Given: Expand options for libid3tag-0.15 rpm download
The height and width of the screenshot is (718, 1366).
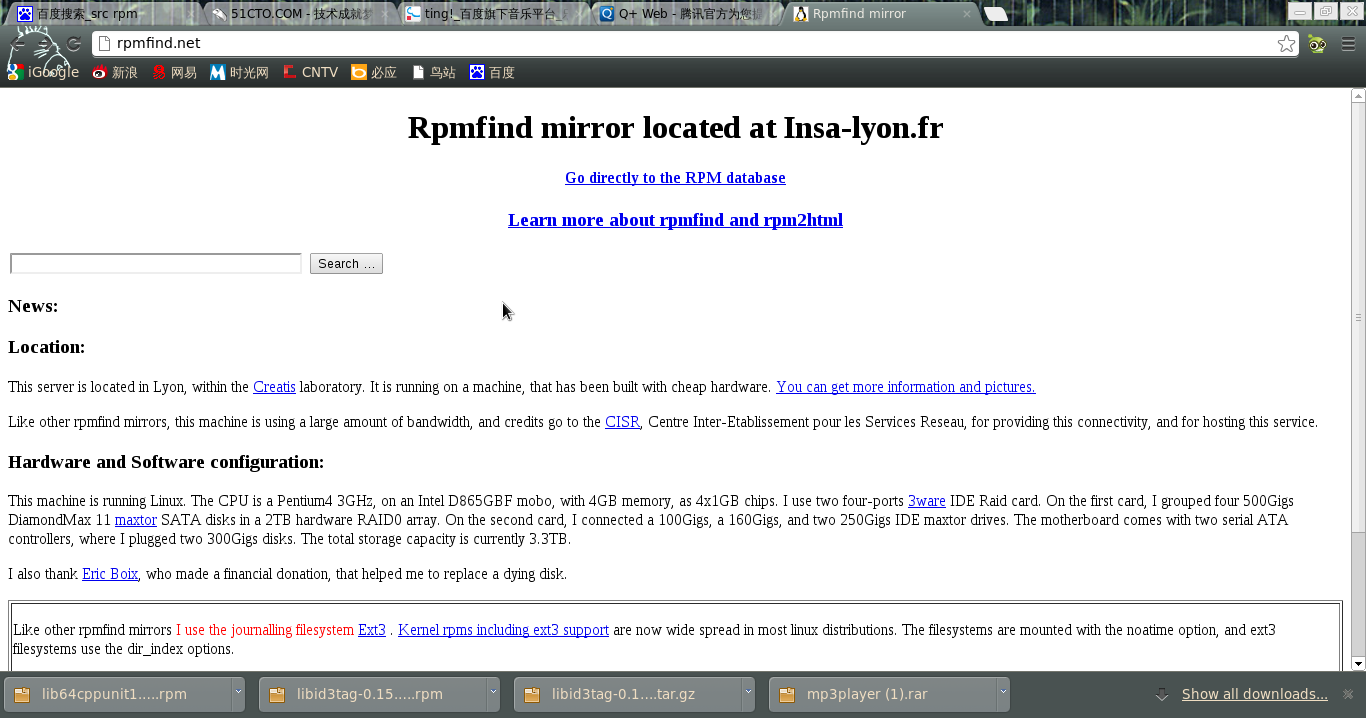Looking at the screenshot, I should point(493,694).
